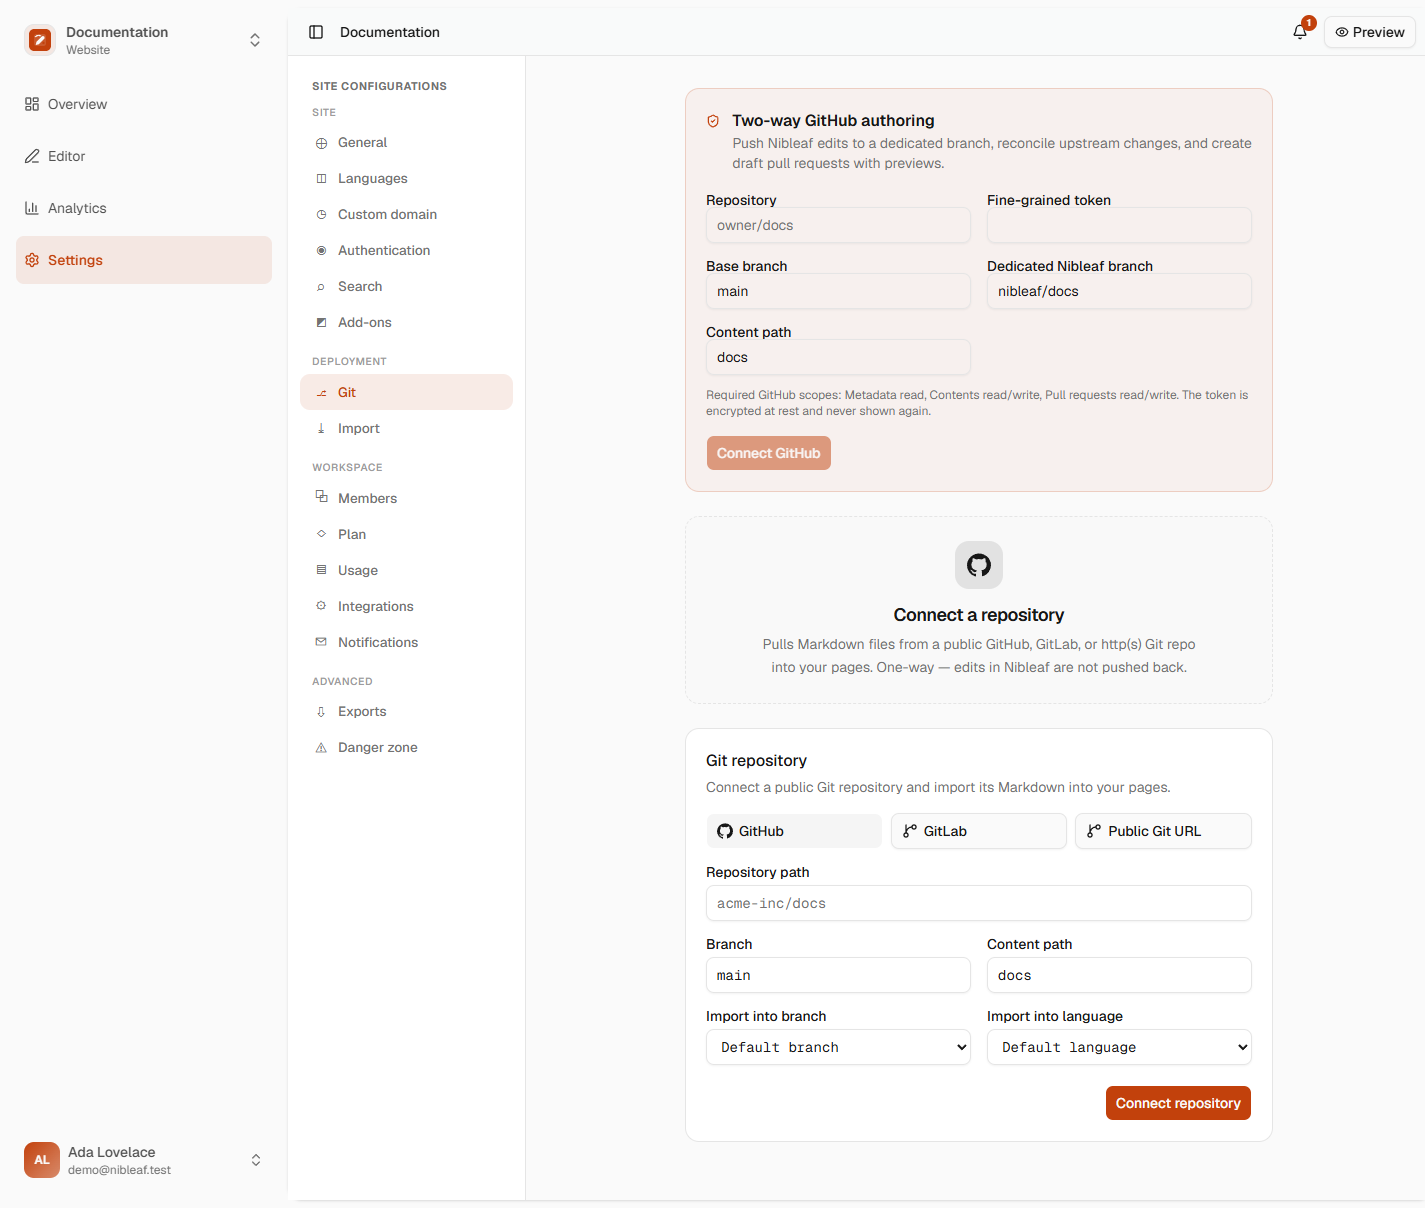The image size is (1425, 1208).
Task: Open Usage settings
Action: pyautogui.click(x=406, y=570)
